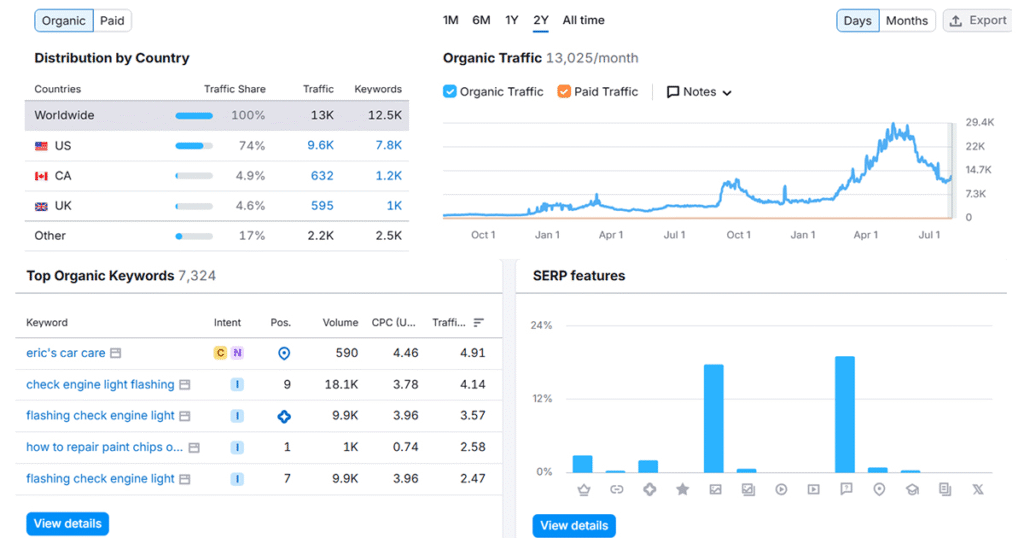
Task: Select the 6M time range tab
Action: 481,20
